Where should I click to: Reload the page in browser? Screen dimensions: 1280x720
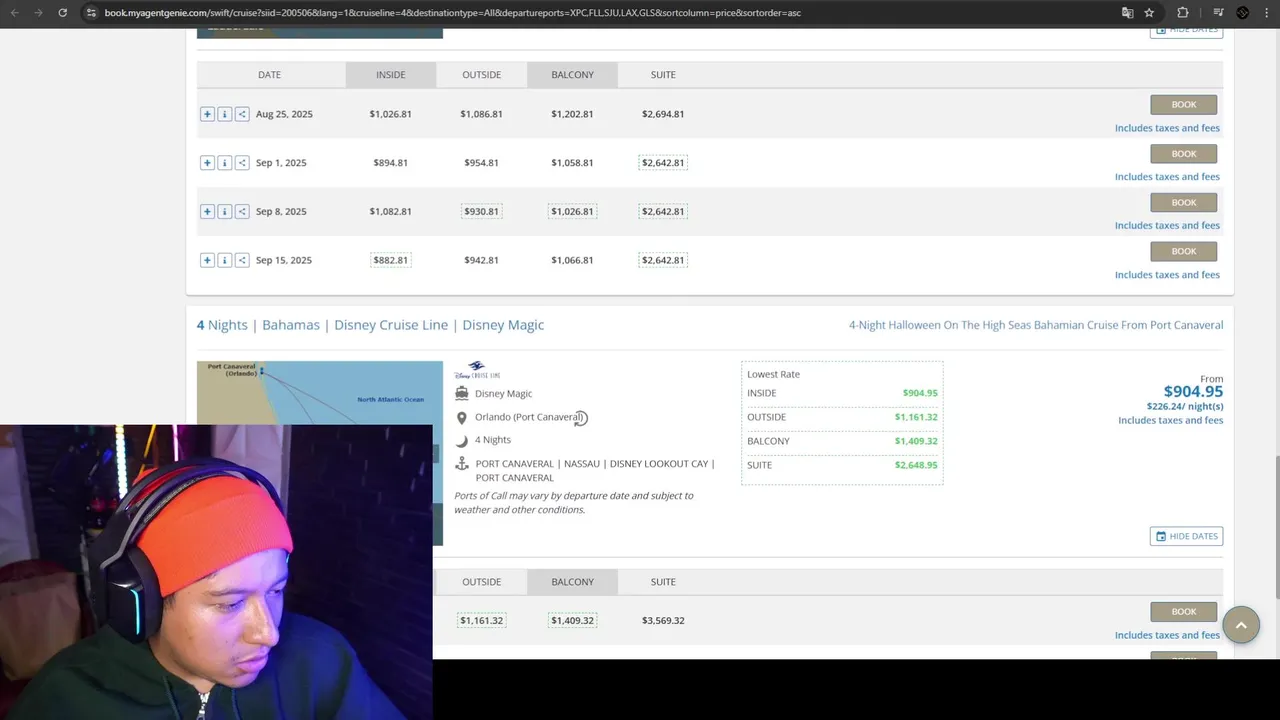(62, 13)
